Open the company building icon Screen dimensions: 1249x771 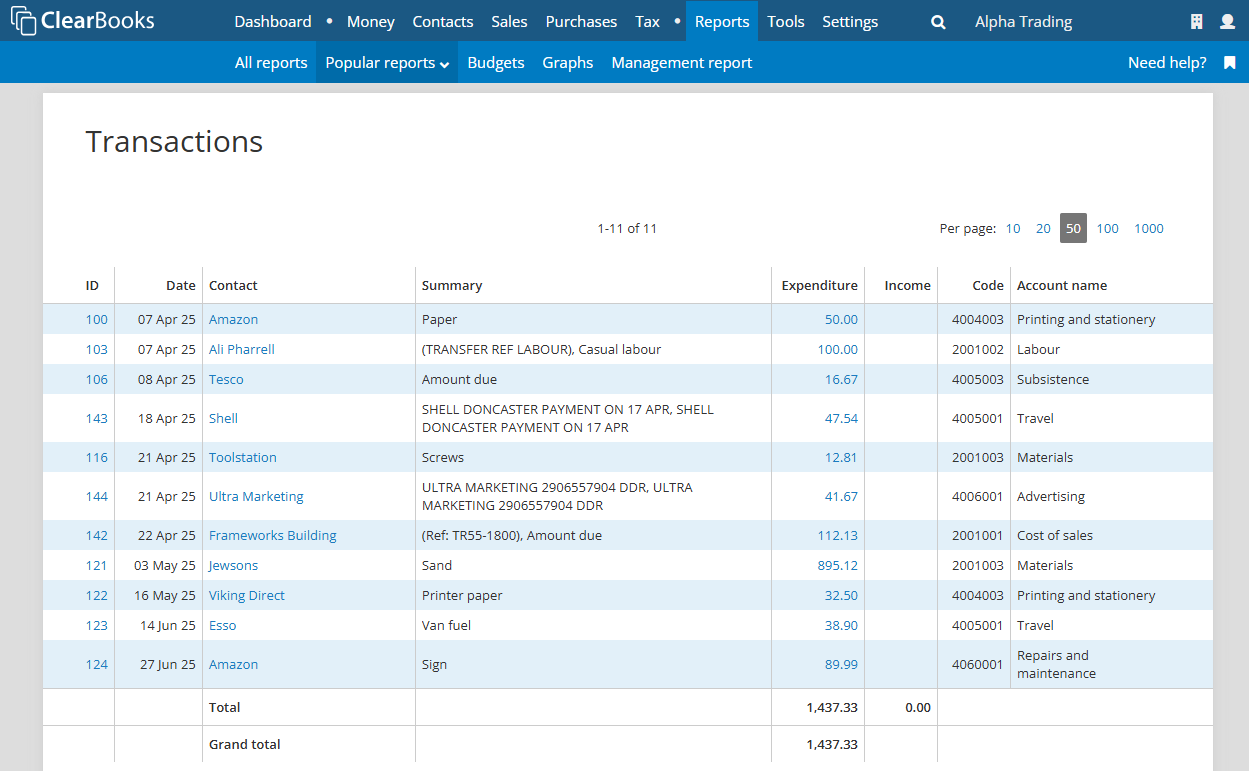[x=1196, y=22]
